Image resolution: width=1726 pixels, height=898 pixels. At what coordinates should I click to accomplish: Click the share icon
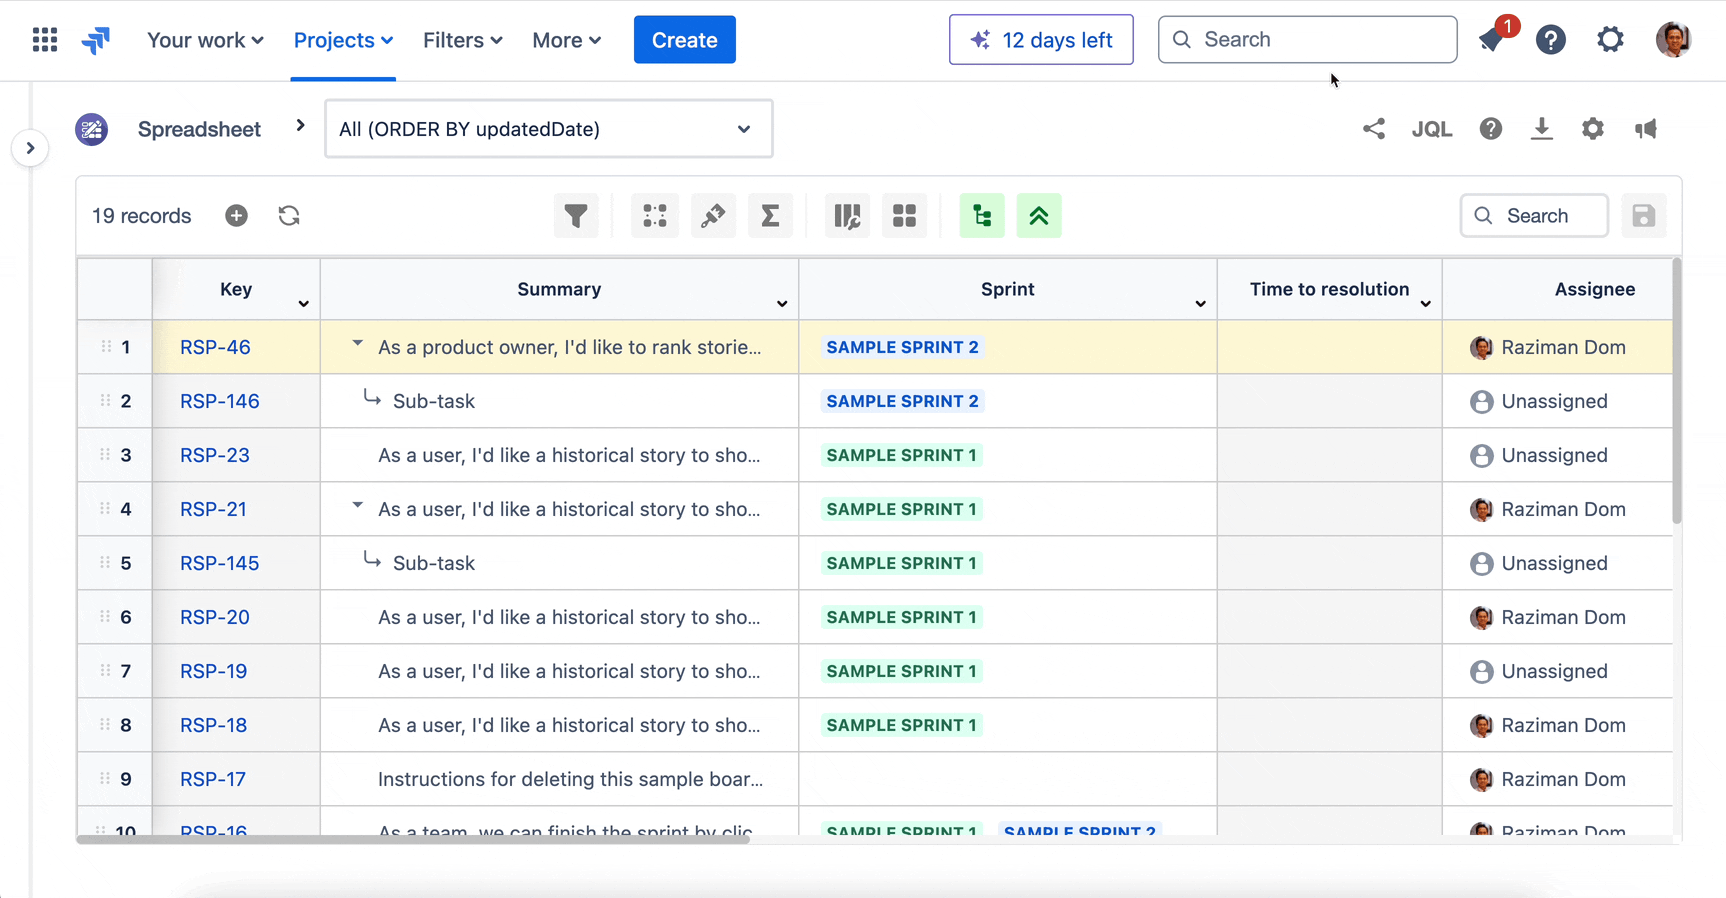tap(1374, 129)
